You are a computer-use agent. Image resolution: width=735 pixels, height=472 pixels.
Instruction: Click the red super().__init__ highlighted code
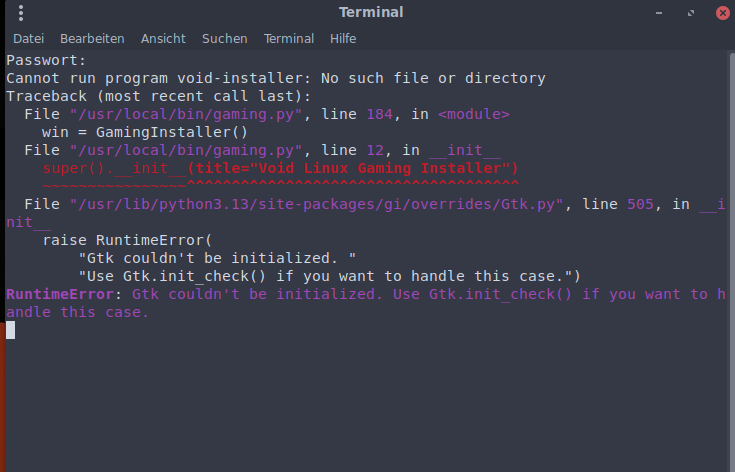(279, 168)
